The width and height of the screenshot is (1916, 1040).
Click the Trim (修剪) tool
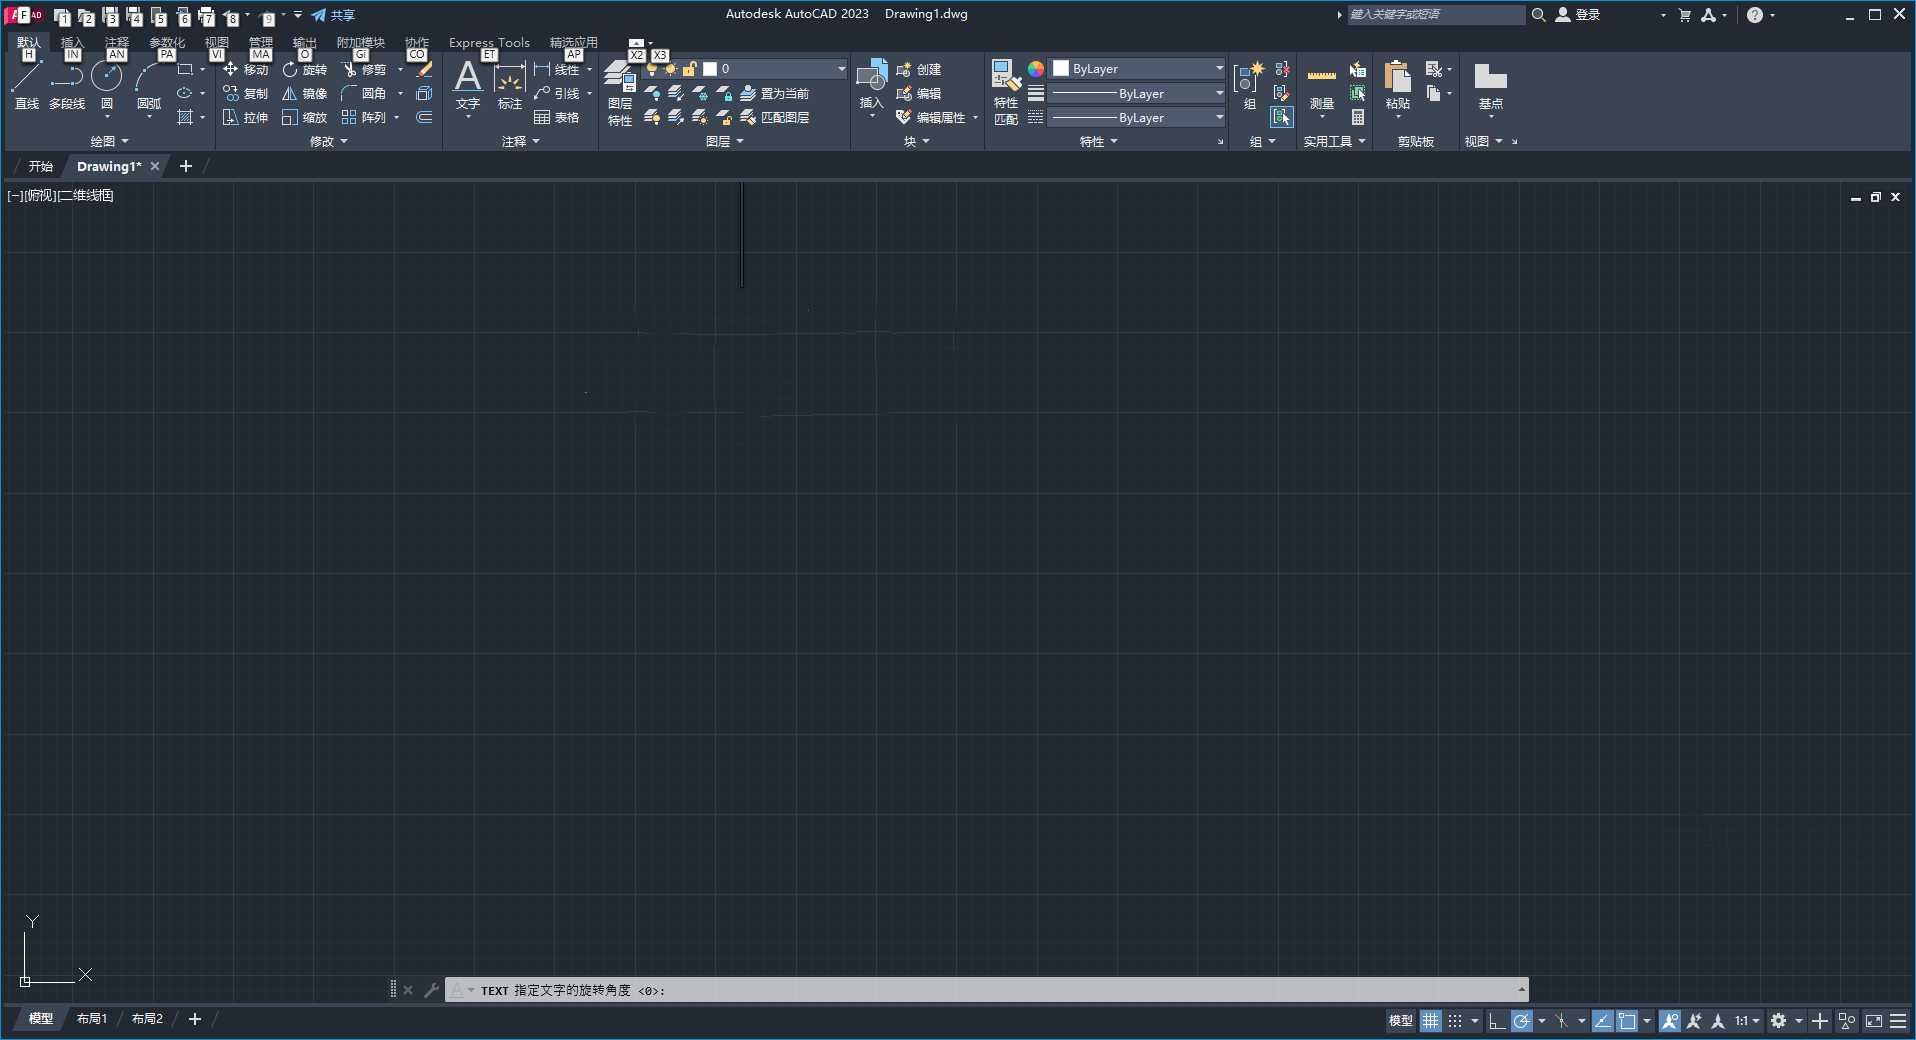(x=364, y=70)
